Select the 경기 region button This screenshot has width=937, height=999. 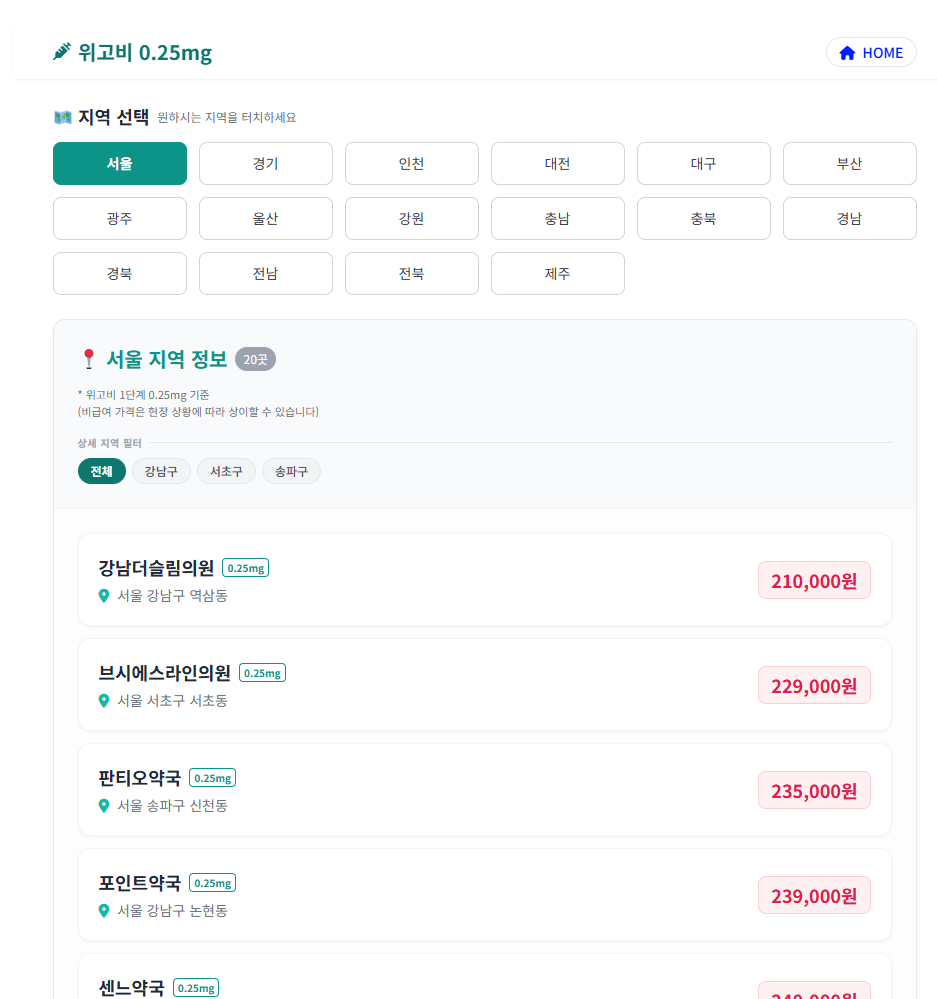click(x=265, y=164)
